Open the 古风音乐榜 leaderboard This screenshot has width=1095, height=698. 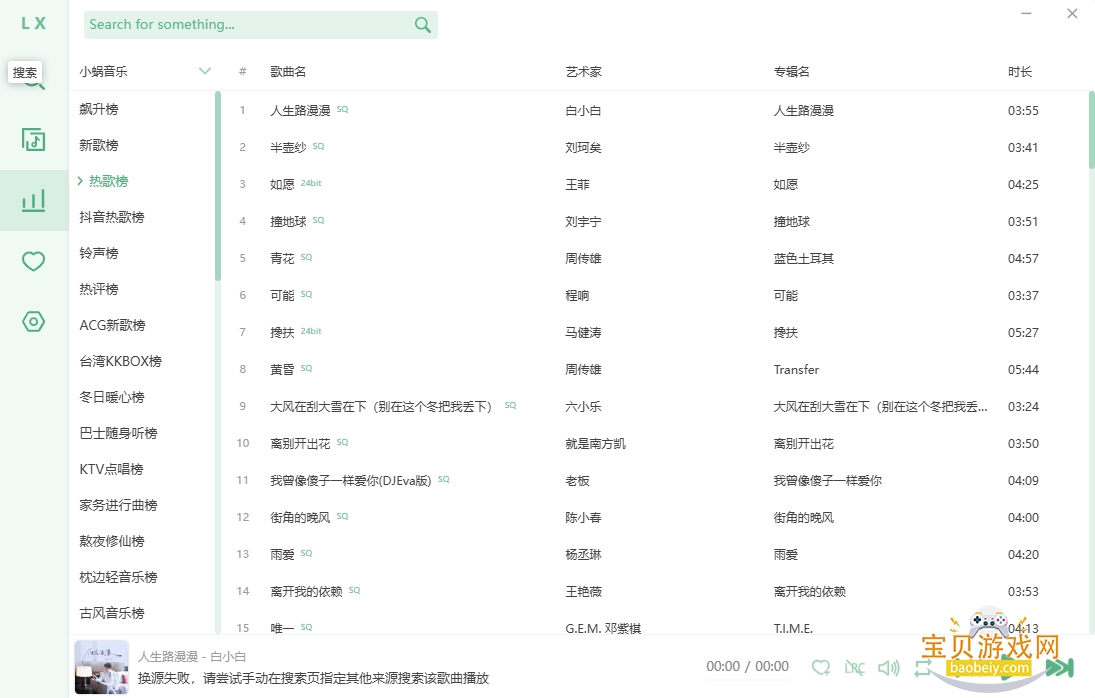point(112,614)
